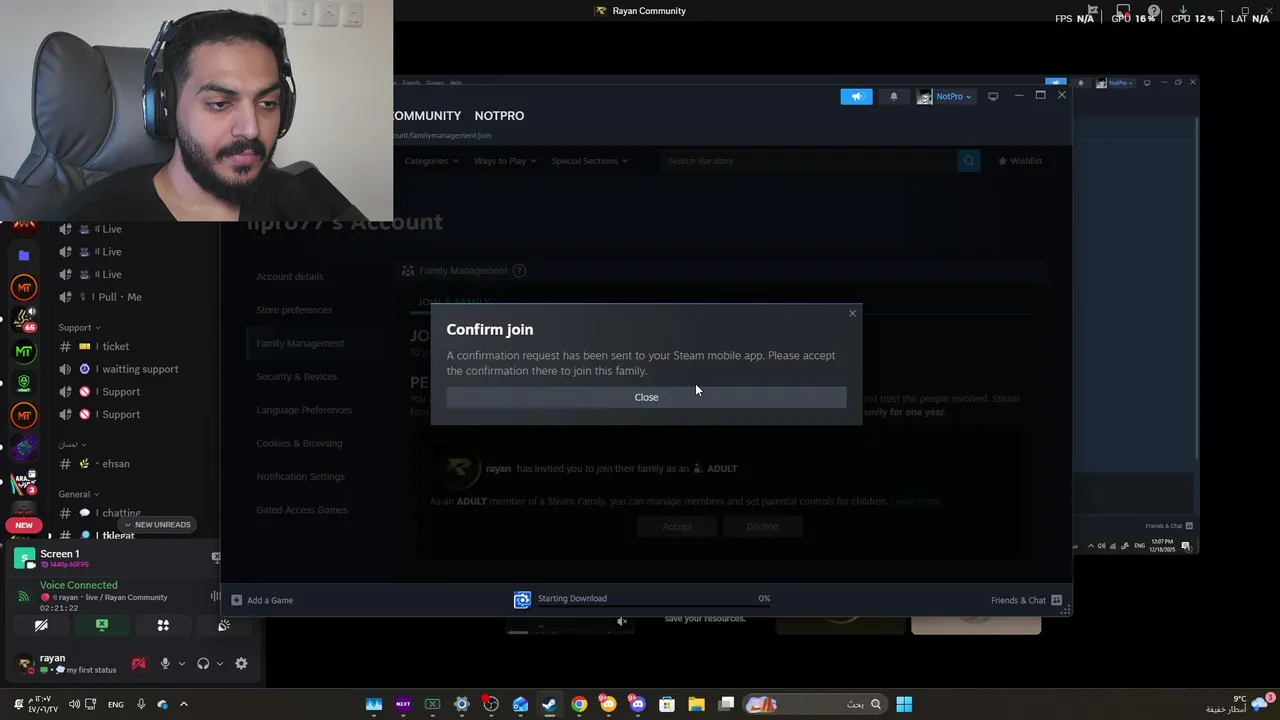The image size is (1280, 720).
Task: Open Special Sections dropdown
Action: (590, 161)
